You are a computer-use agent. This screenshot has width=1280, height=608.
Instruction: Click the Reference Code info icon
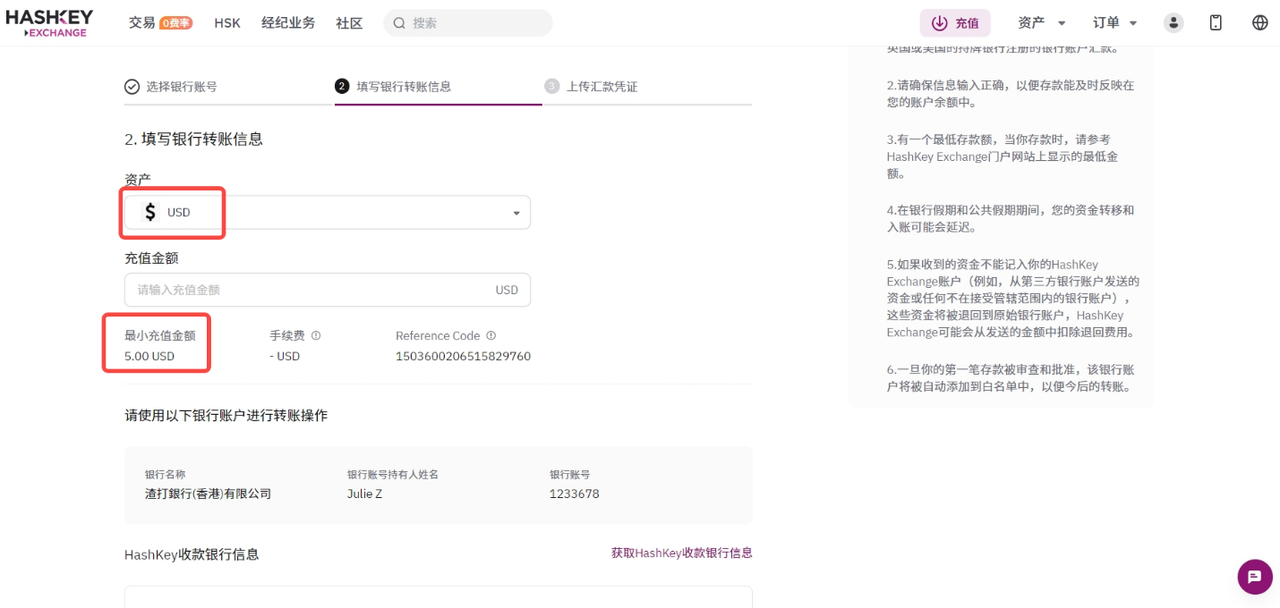[491, 336]
